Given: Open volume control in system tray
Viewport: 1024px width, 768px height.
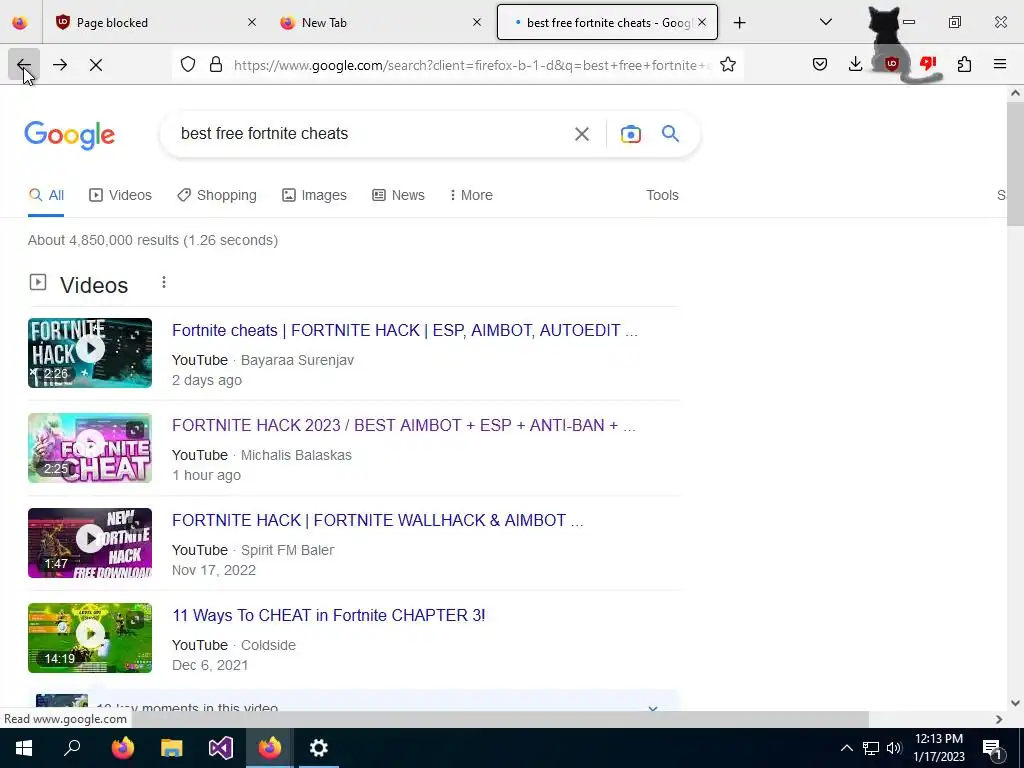Looking at the screenshot, I should tap(894, 748).
